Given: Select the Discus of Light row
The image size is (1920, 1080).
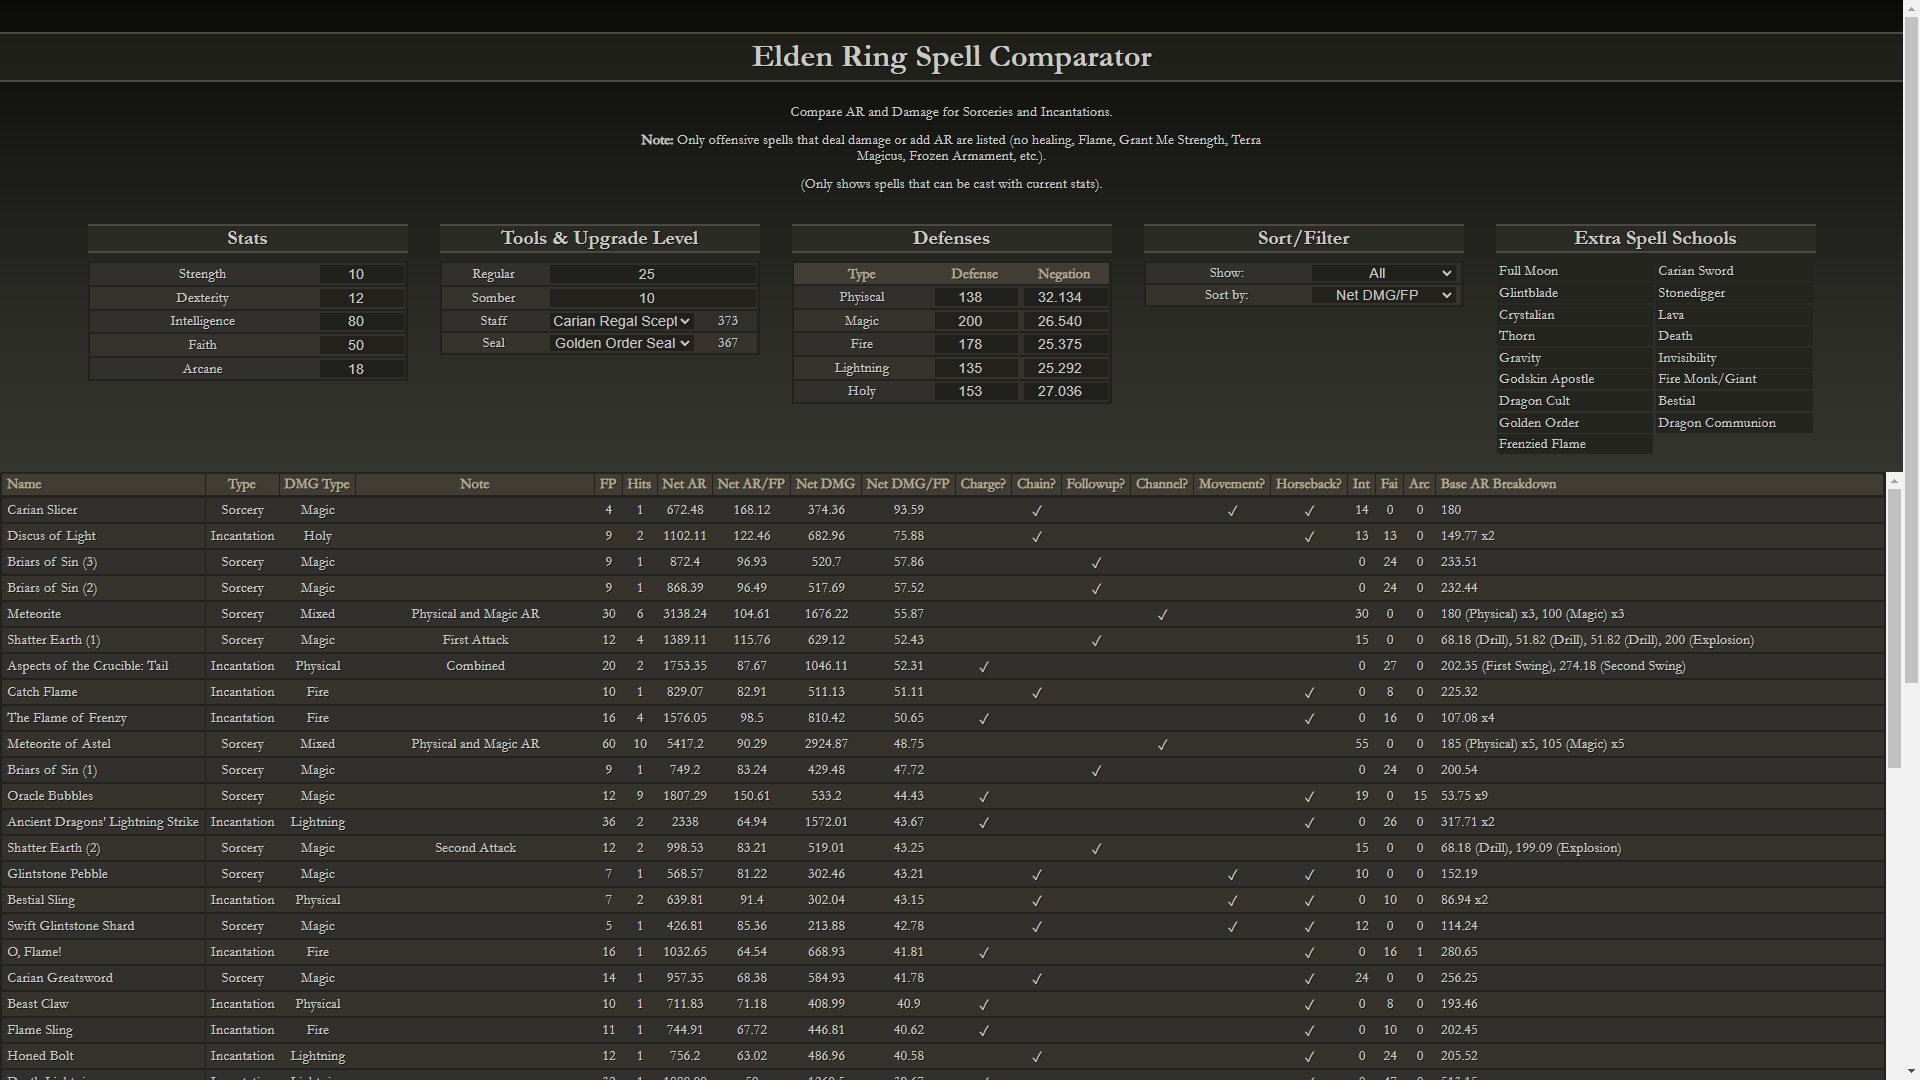Looking at the screenshot, I should click(943, 536).
